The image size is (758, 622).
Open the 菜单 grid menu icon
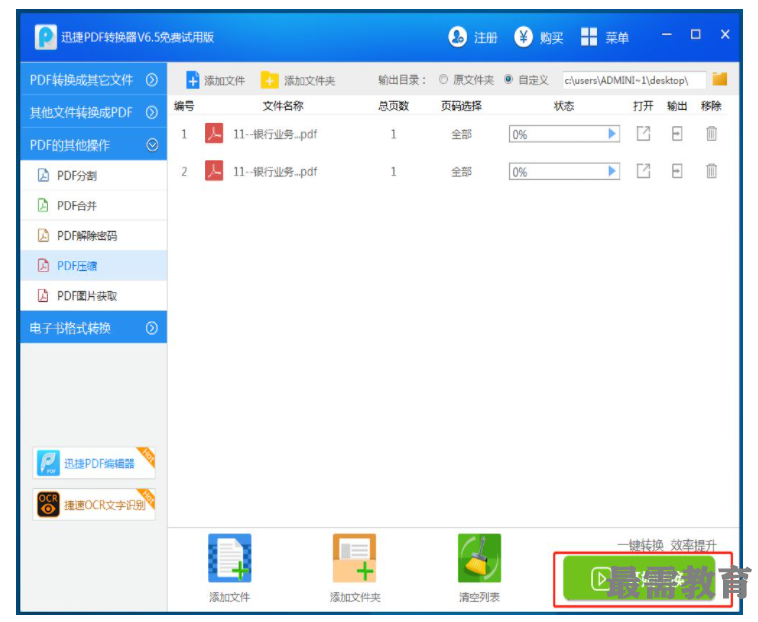coord(589,37)
